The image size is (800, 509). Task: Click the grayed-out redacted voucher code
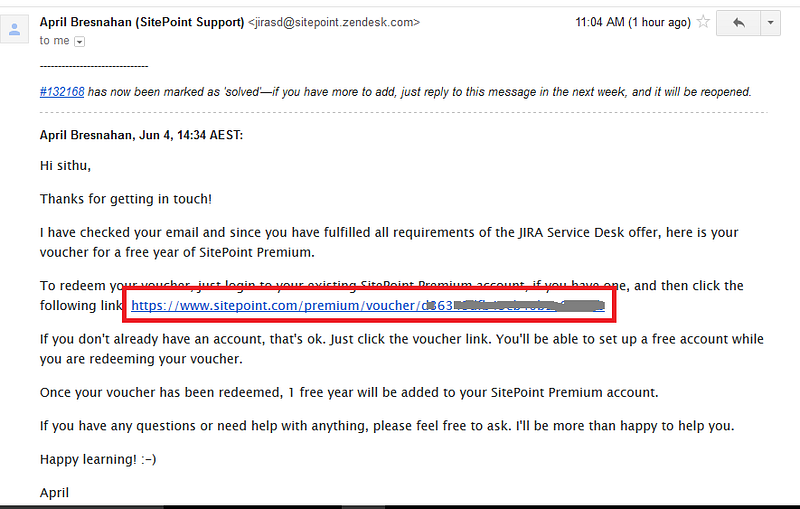coord(528,306)
